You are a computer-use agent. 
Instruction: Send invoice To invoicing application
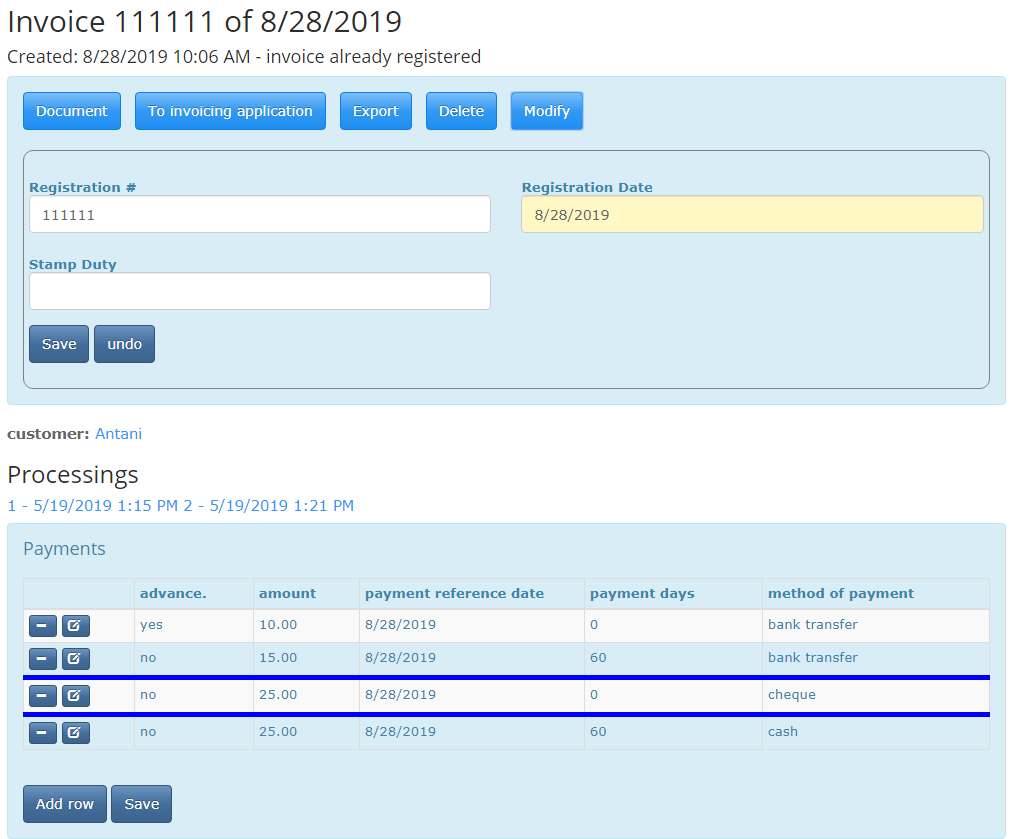230,111
